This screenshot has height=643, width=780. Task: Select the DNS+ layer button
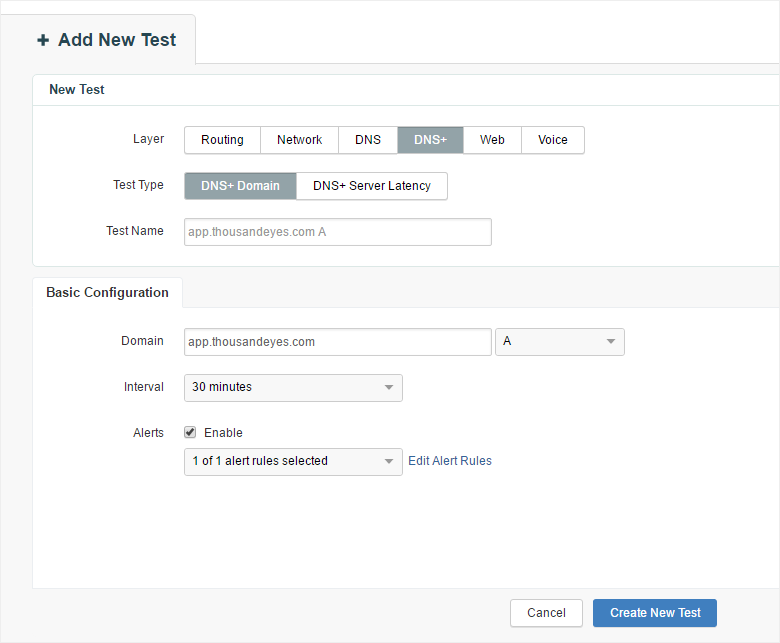[x=430, y=140]
